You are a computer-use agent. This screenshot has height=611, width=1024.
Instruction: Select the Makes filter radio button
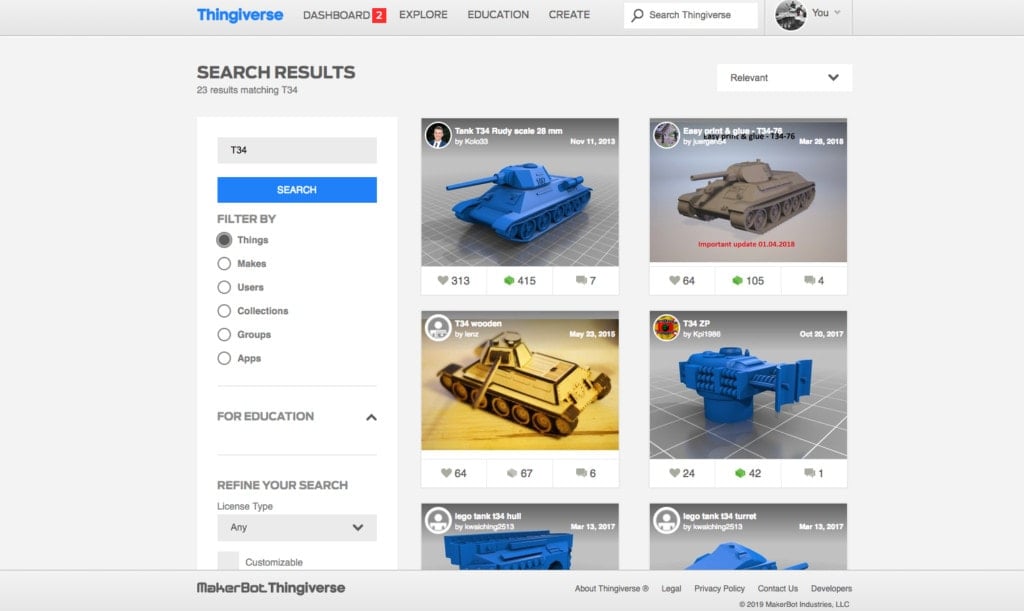(224, 264)
